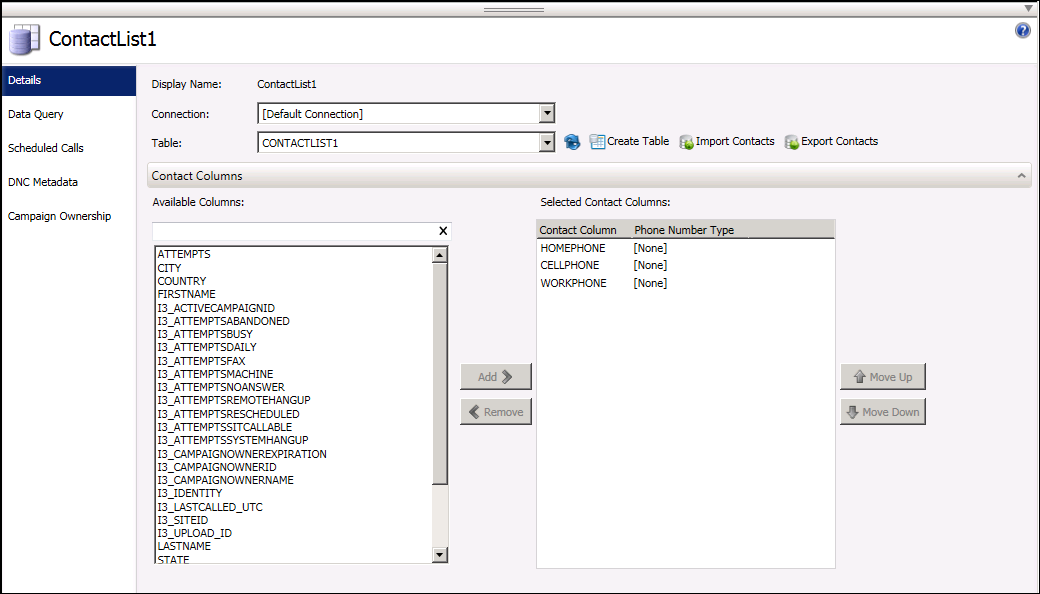Clear the available columns filter with X

point(443,231)
